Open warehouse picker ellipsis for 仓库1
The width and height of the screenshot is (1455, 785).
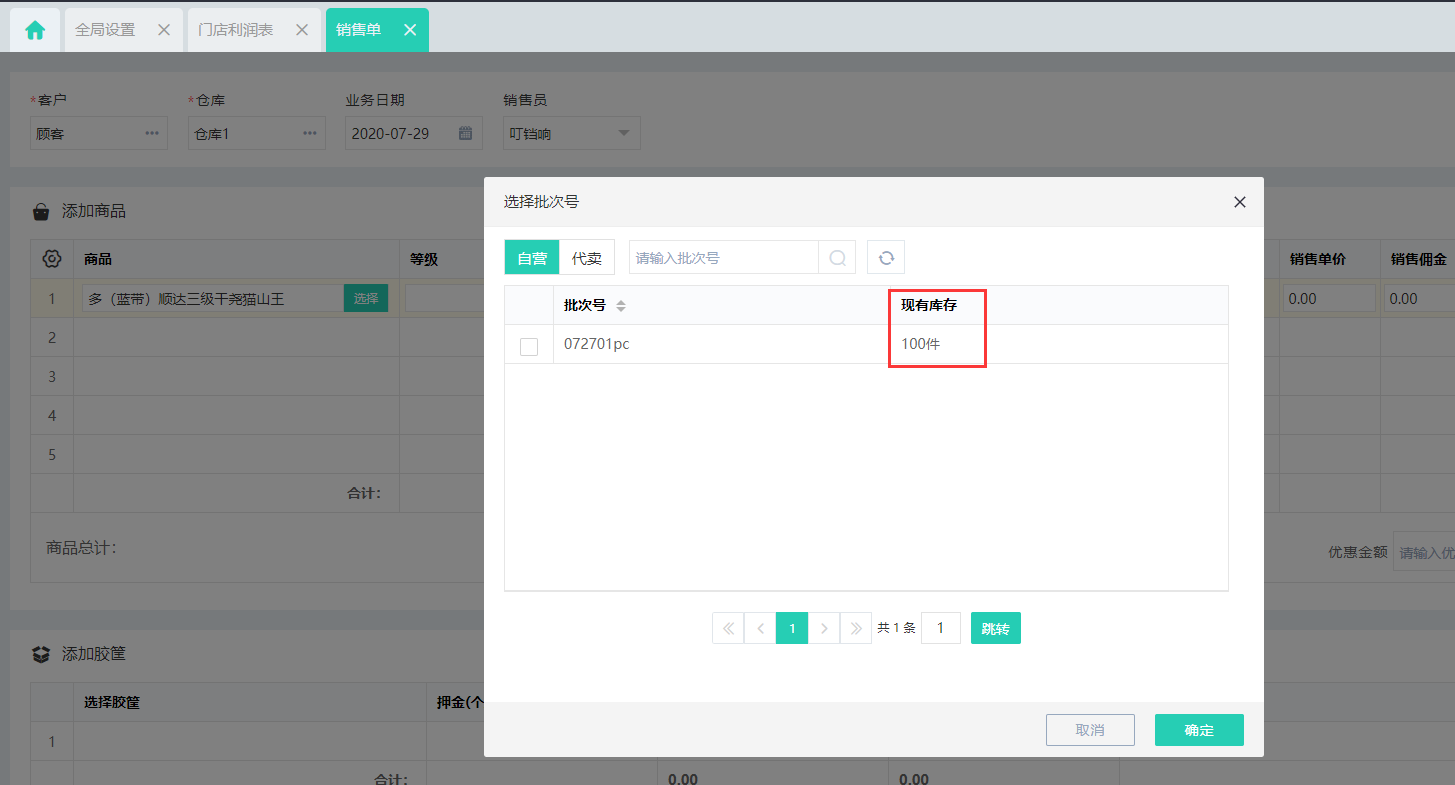pyautogui.click(x=310, y=133)
